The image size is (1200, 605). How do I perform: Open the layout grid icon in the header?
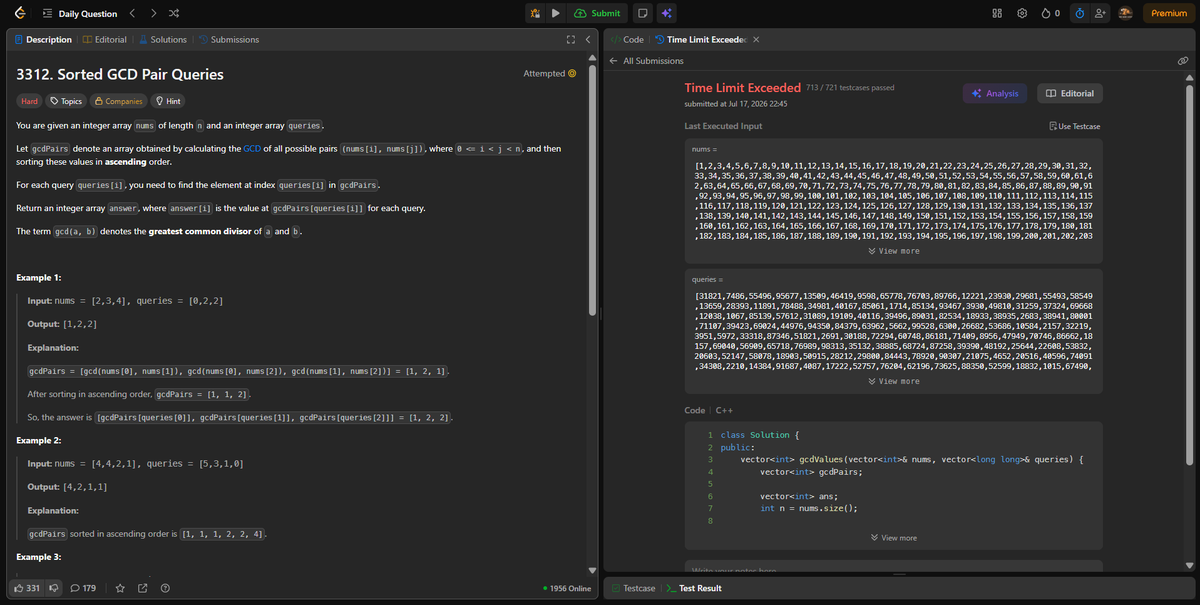click(x=997, y=13)
